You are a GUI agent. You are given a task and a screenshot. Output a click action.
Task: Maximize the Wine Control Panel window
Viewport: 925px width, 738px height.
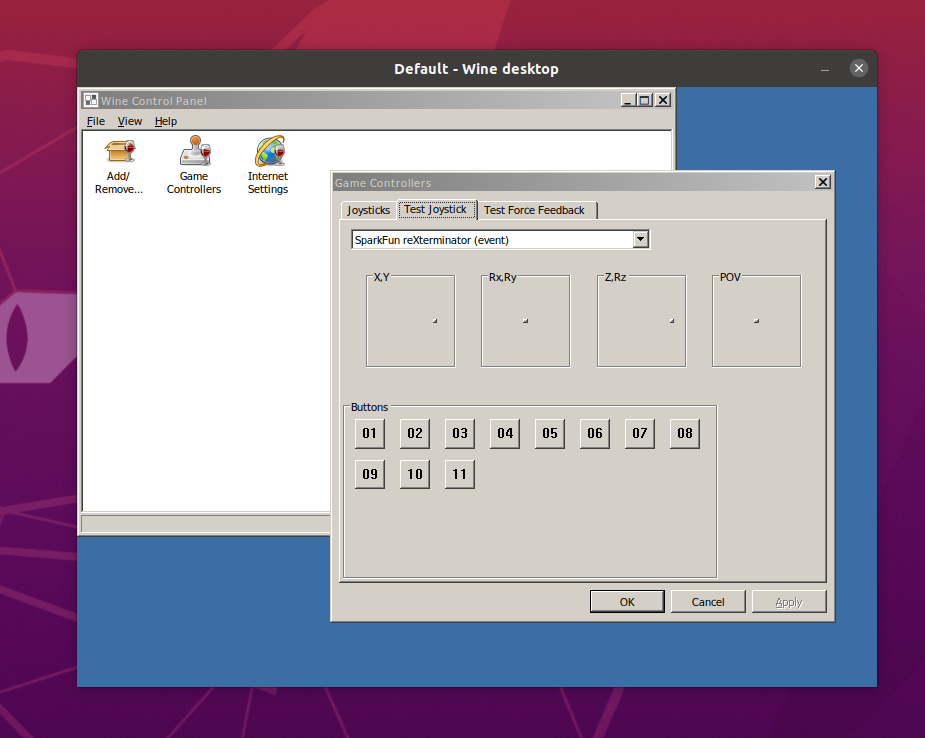click(x=645, y=100)
